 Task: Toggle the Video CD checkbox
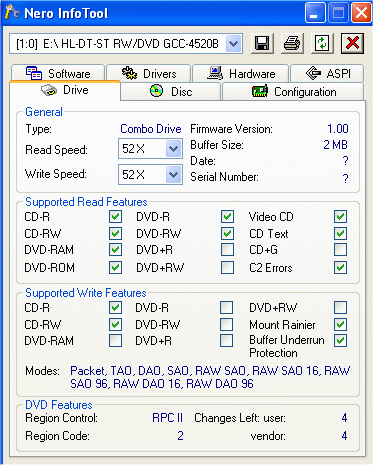click(x=340, y=217)
